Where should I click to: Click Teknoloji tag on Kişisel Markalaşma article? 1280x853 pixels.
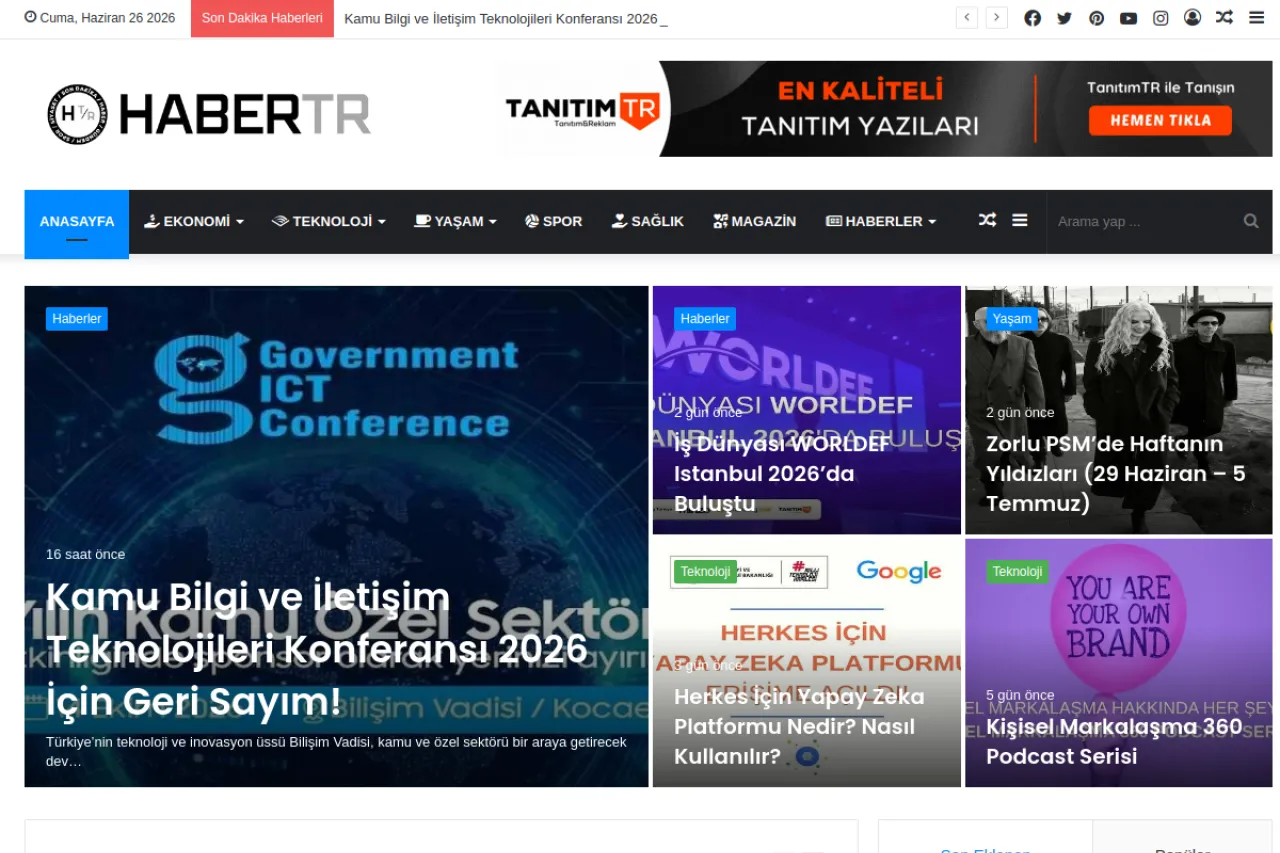tap(1017, 572)
